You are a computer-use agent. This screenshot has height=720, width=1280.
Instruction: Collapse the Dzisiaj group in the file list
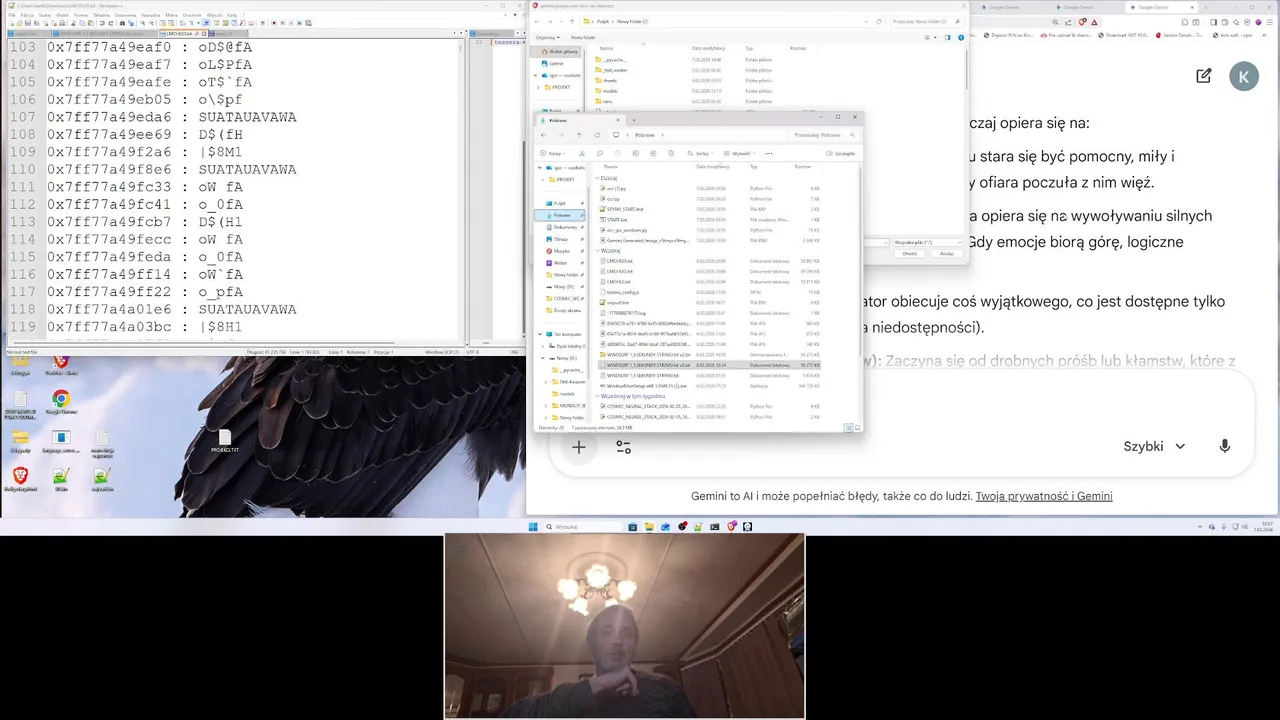pos(597,178)
